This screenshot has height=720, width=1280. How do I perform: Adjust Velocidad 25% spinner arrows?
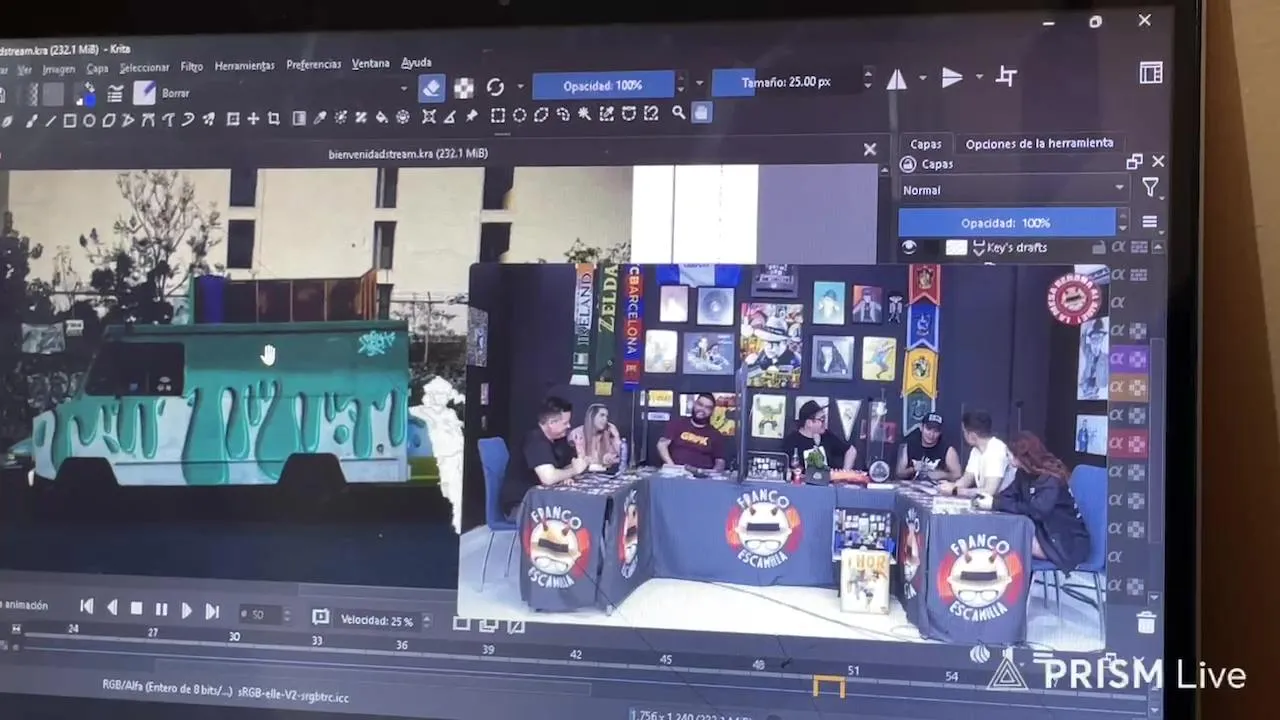427,621
